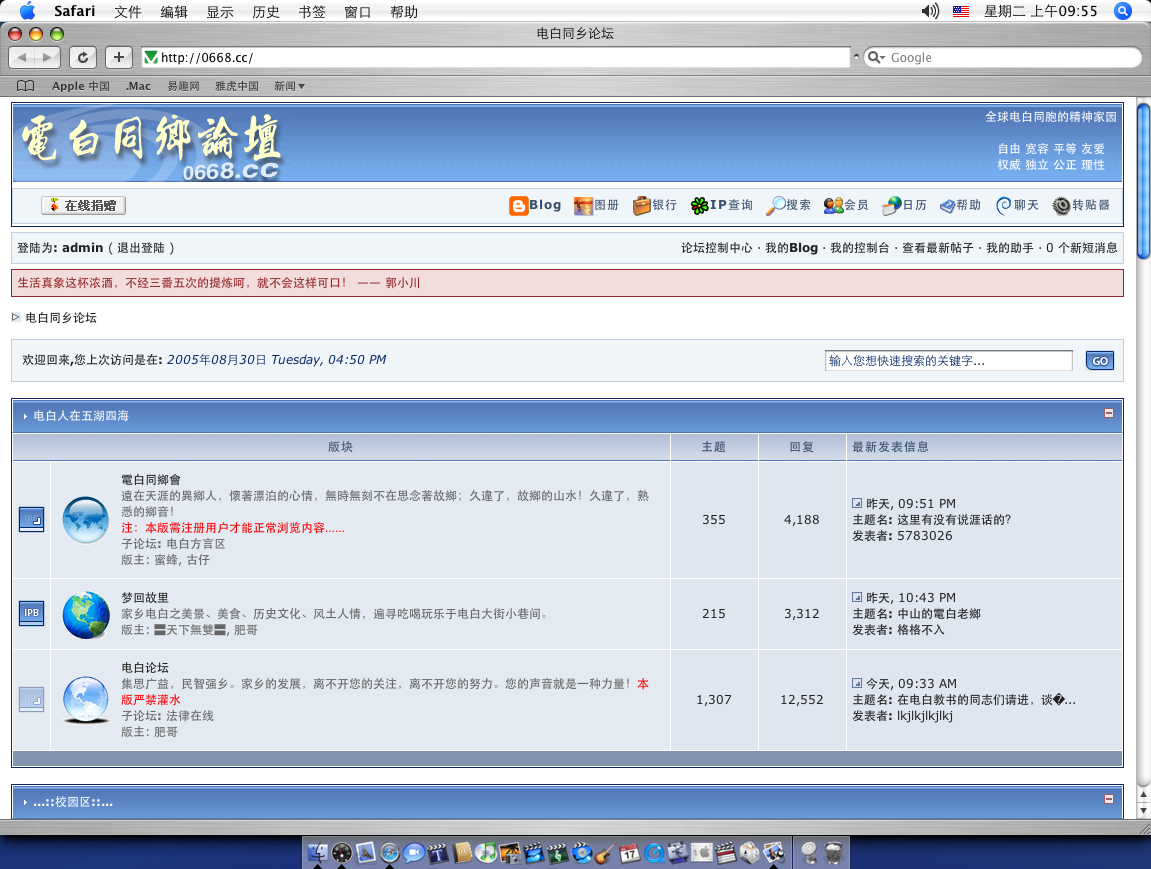This screenshot has width=1151, height=869.
Task: Open Google search engine dropdown arrow
Action: (876, 58)
